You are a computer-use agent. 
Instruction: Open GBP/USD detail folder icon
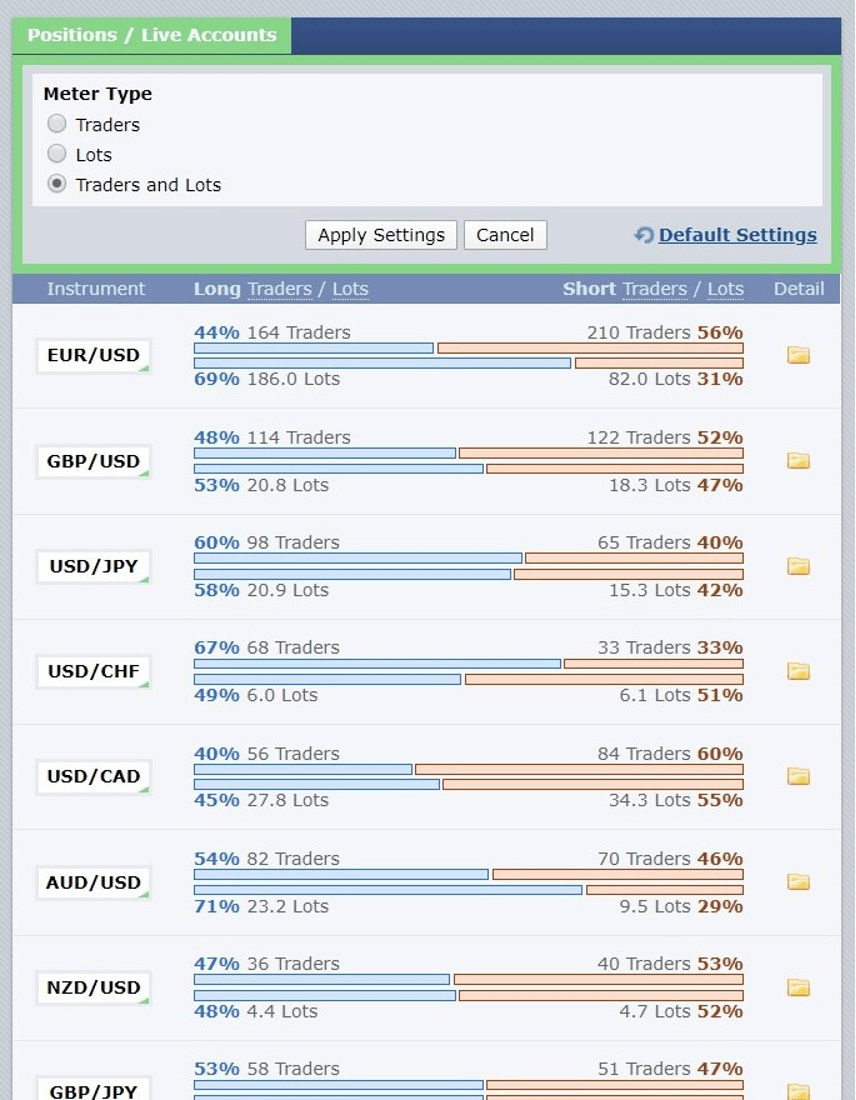pyautogui.click(x=798, y=461)
